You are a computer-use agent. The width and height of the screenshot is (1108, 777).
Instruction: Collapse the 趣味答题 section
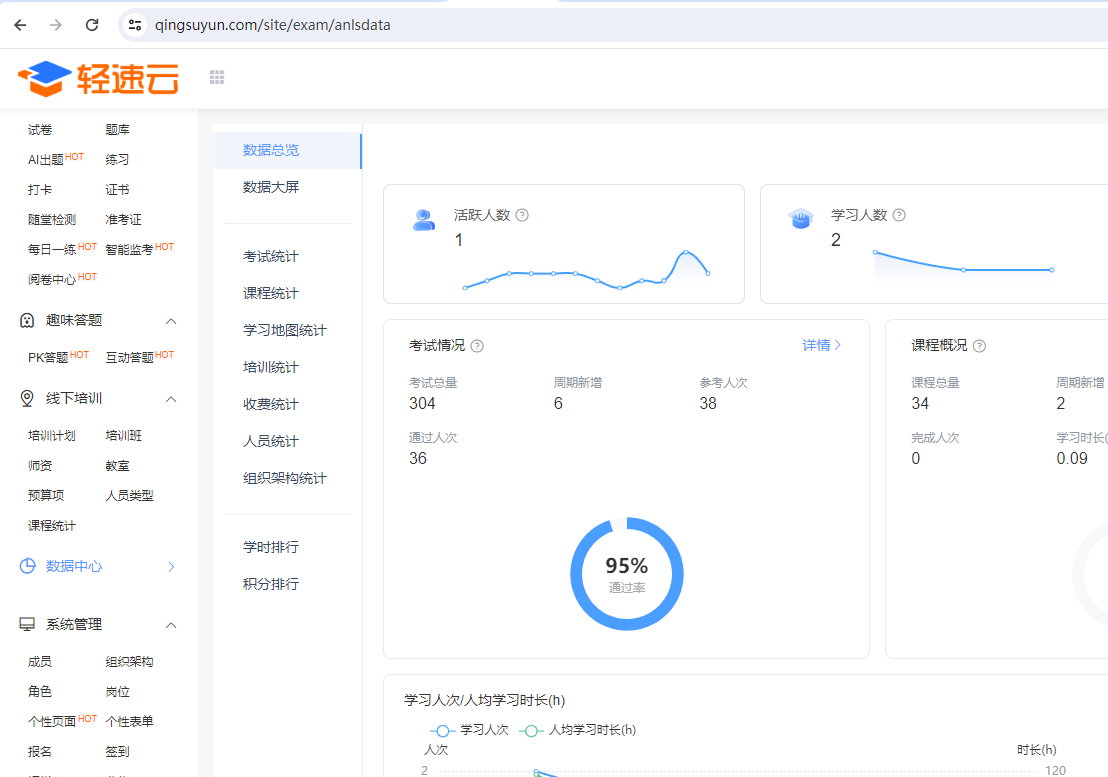tap(171, 321)
